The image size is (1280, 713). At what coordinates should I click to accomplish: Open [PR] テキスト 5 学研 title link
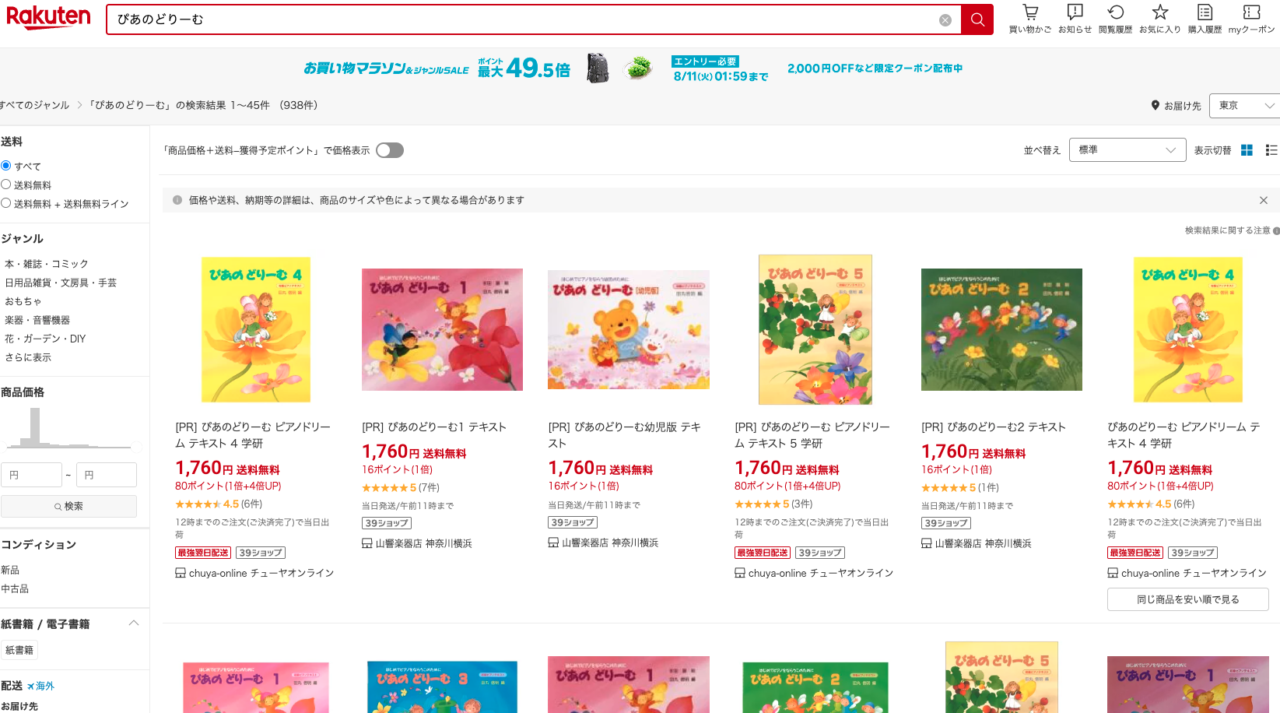click(x=813, y=435)
